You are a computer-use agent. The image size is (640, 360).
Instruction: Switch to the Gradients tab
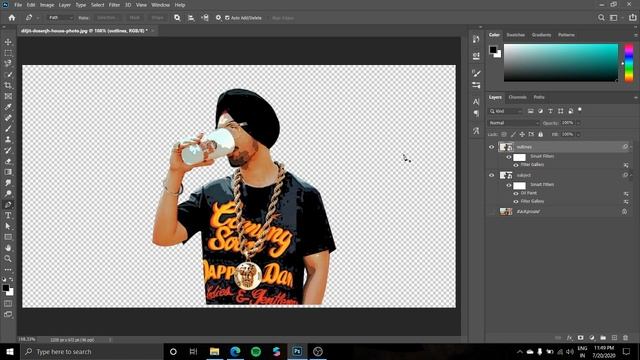542,35
